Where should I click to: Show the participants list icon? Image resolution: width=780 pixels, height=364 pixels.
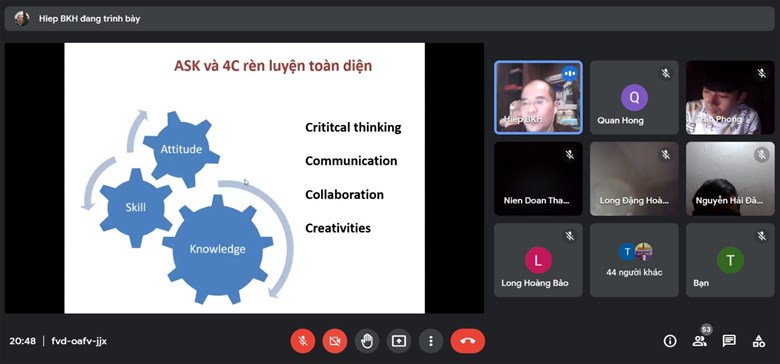[x=699, y=341]
